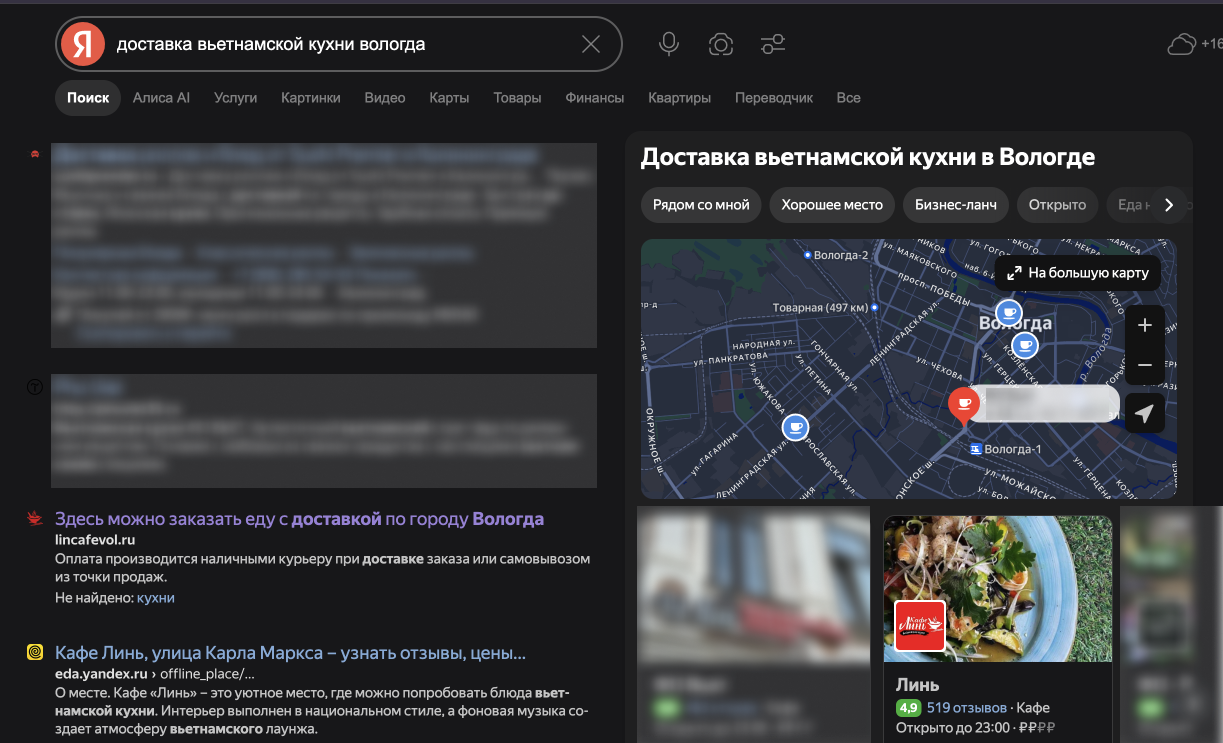
Task: Switch to the Алиса AI tab
Action: (161, 98)
